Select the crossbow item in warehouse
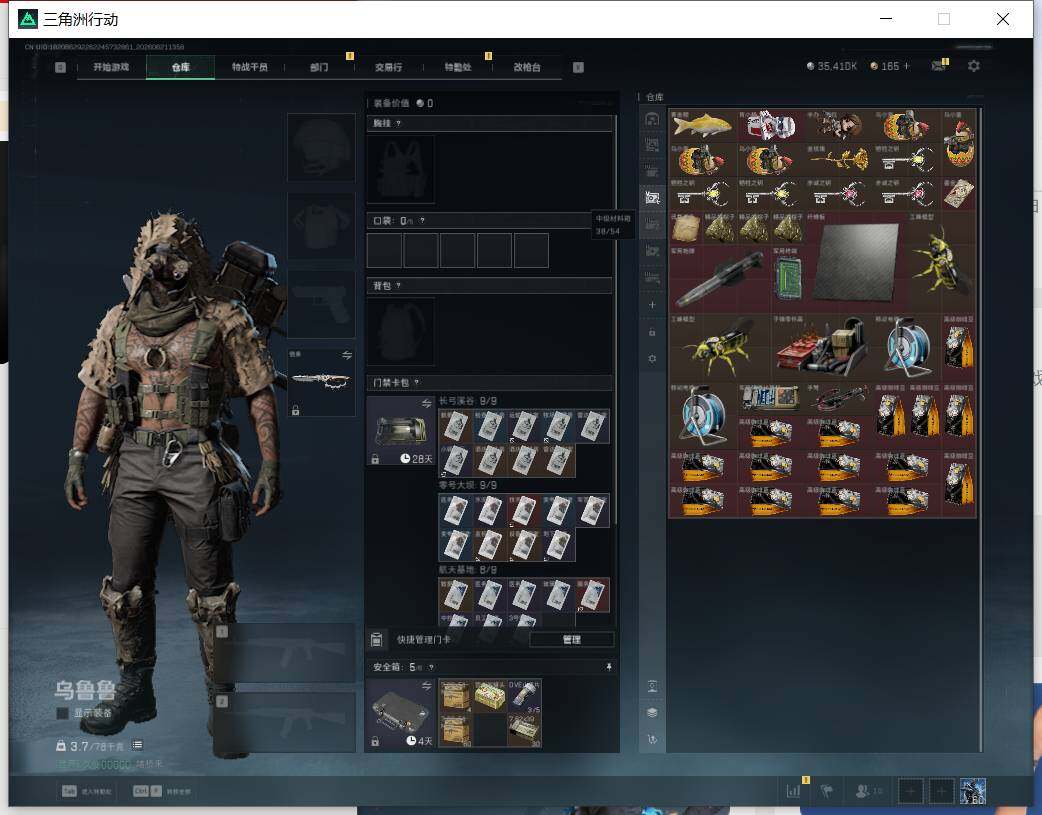This screenshot has width=1042, height=815. click(839, 399)
